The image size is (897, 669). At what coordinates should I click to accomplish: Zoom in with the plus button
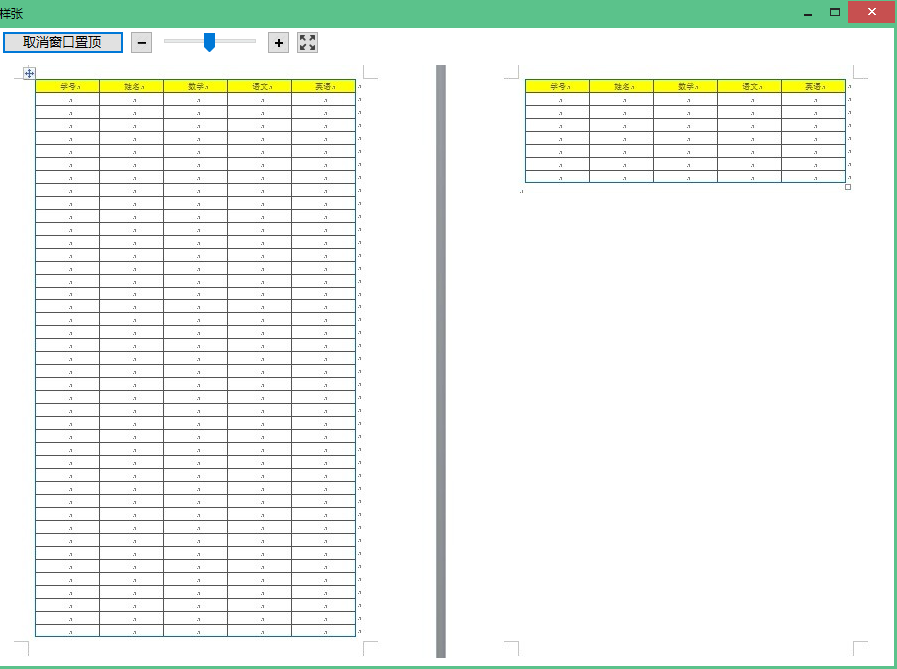(x=279, y=42)
